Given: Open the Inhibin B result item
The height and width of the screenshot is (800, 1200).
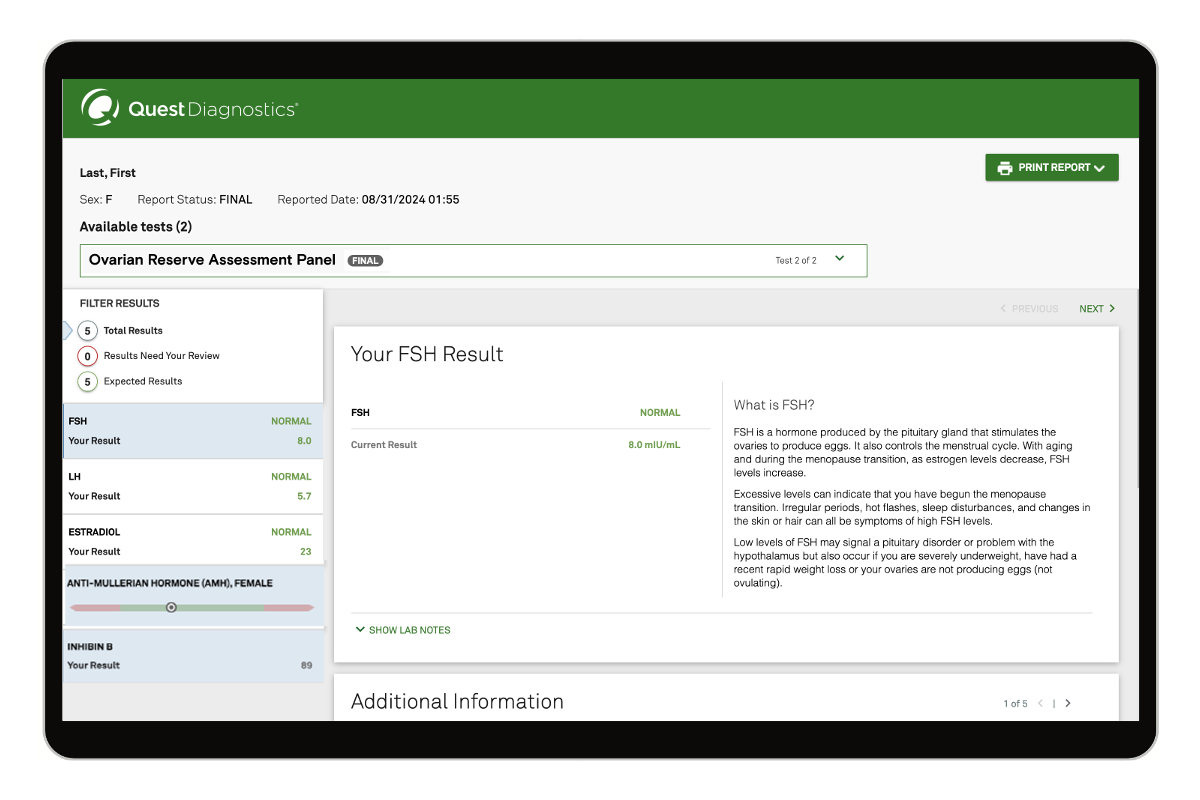Looking at the screenshot, I should coord(192,656).
